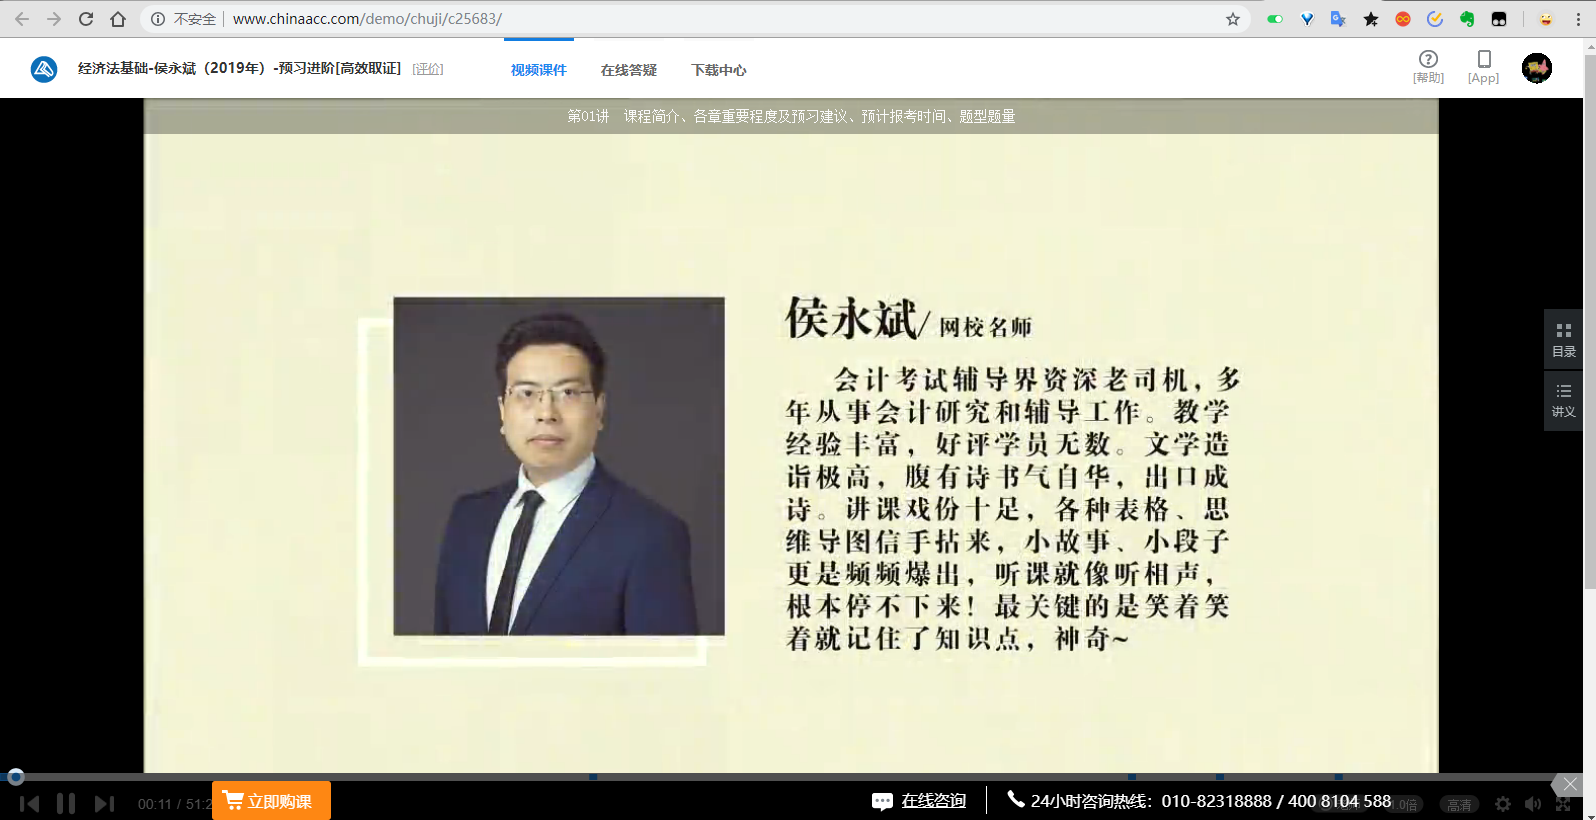Toggle the green switch browser extension

coord(1274,19)
